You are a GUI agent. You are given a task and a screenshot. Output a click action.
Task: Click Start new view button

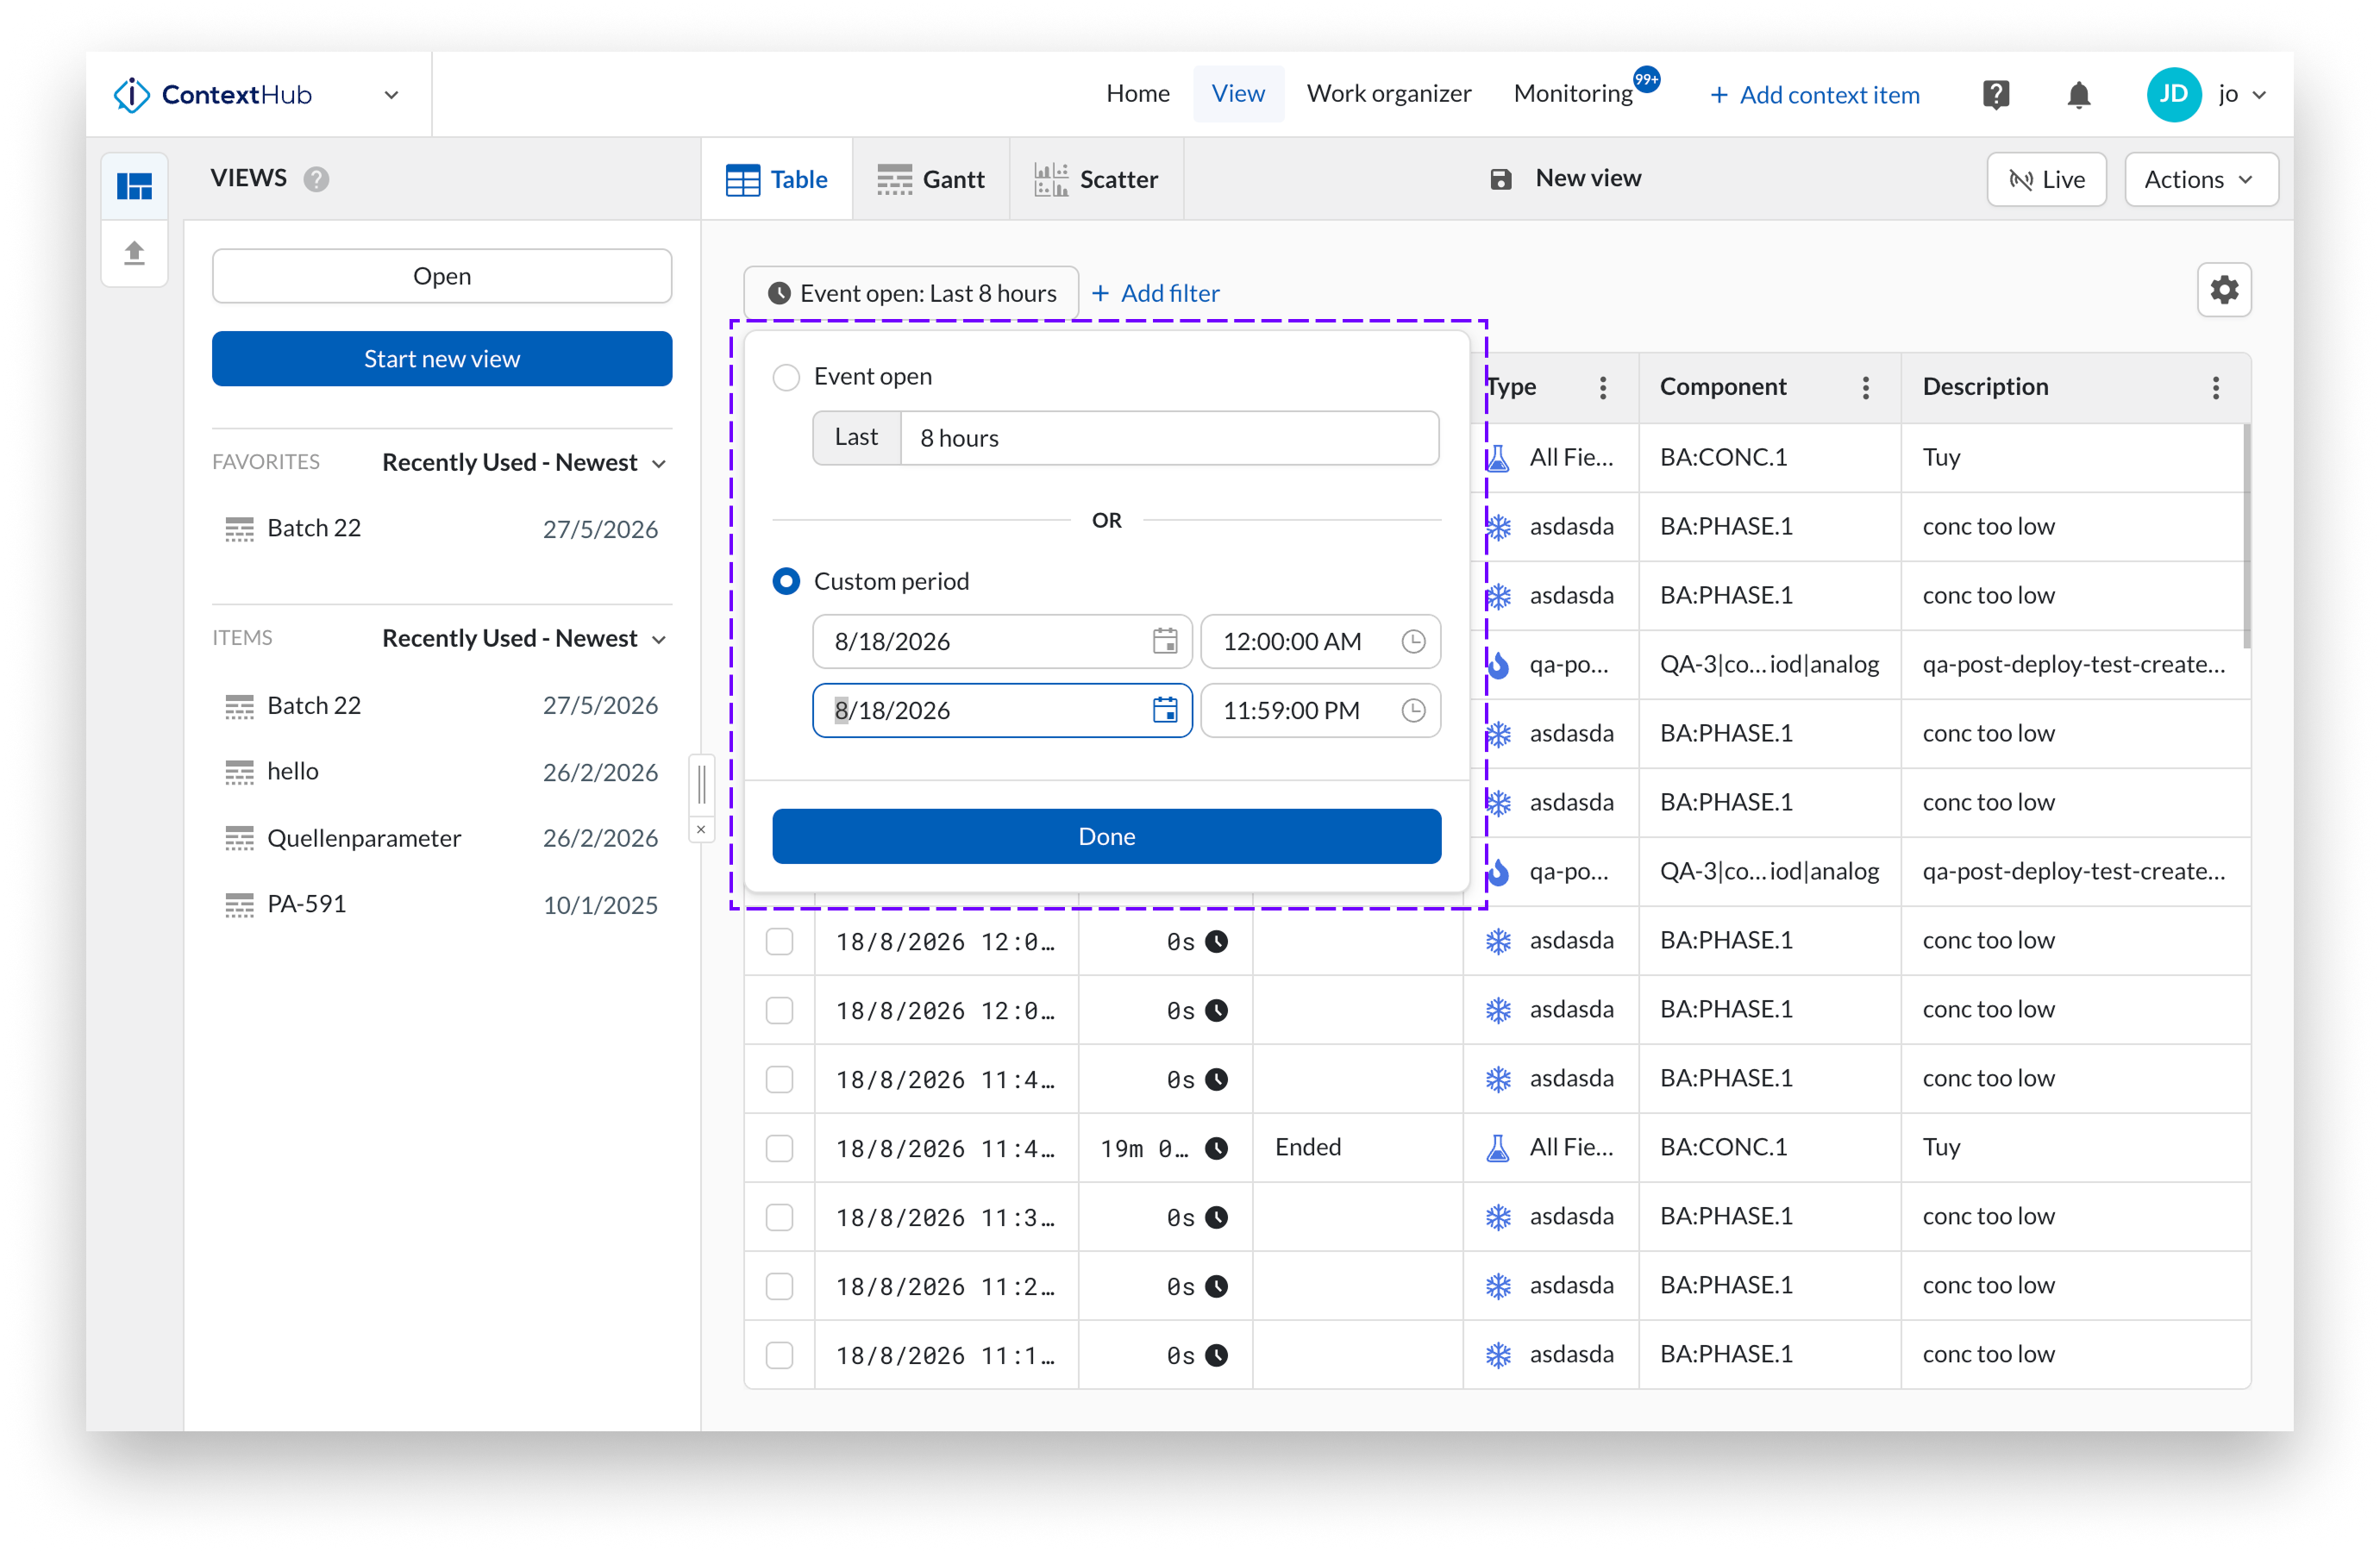point(441,359)
